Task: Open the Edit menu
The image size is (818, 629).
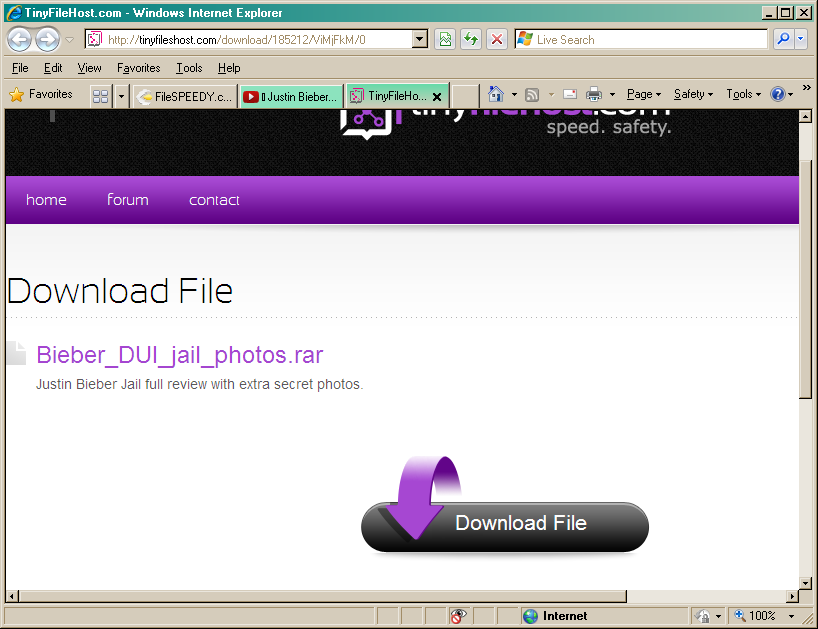Action: [x=53, y=68]
